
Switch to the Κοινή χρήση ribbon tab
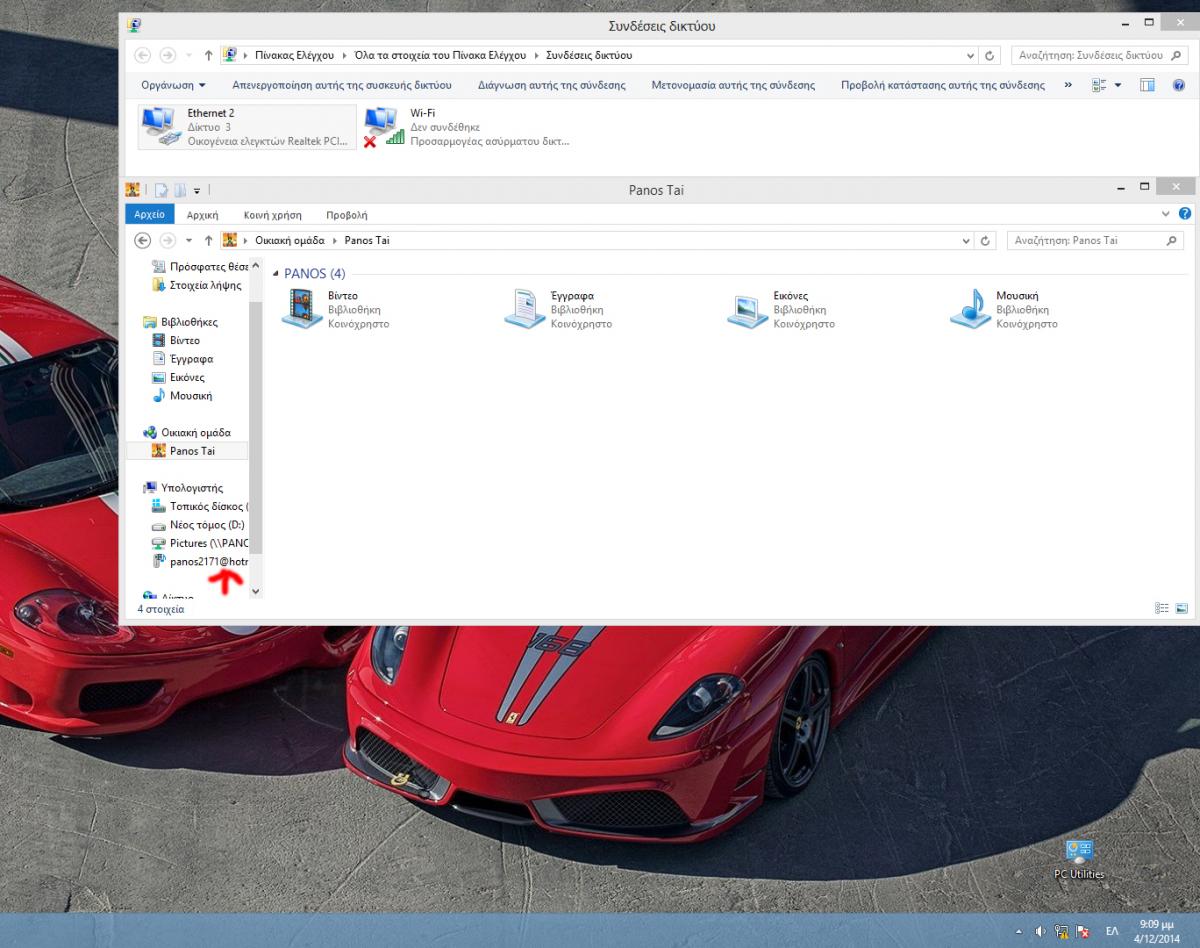273,215
